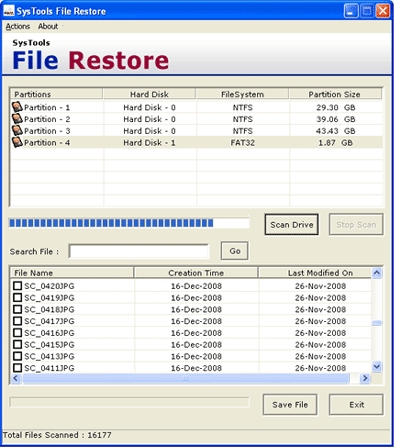The height and width of the screenshot is (448, 394).
Task: Sort by the FileSystem column header
Action: click(x=243, y=94)
